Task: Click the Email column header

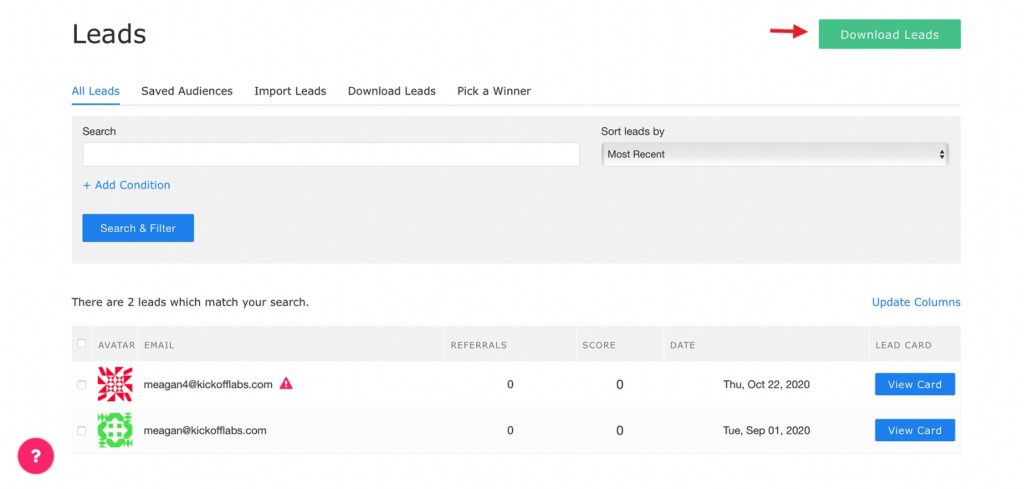Action: 159,345
